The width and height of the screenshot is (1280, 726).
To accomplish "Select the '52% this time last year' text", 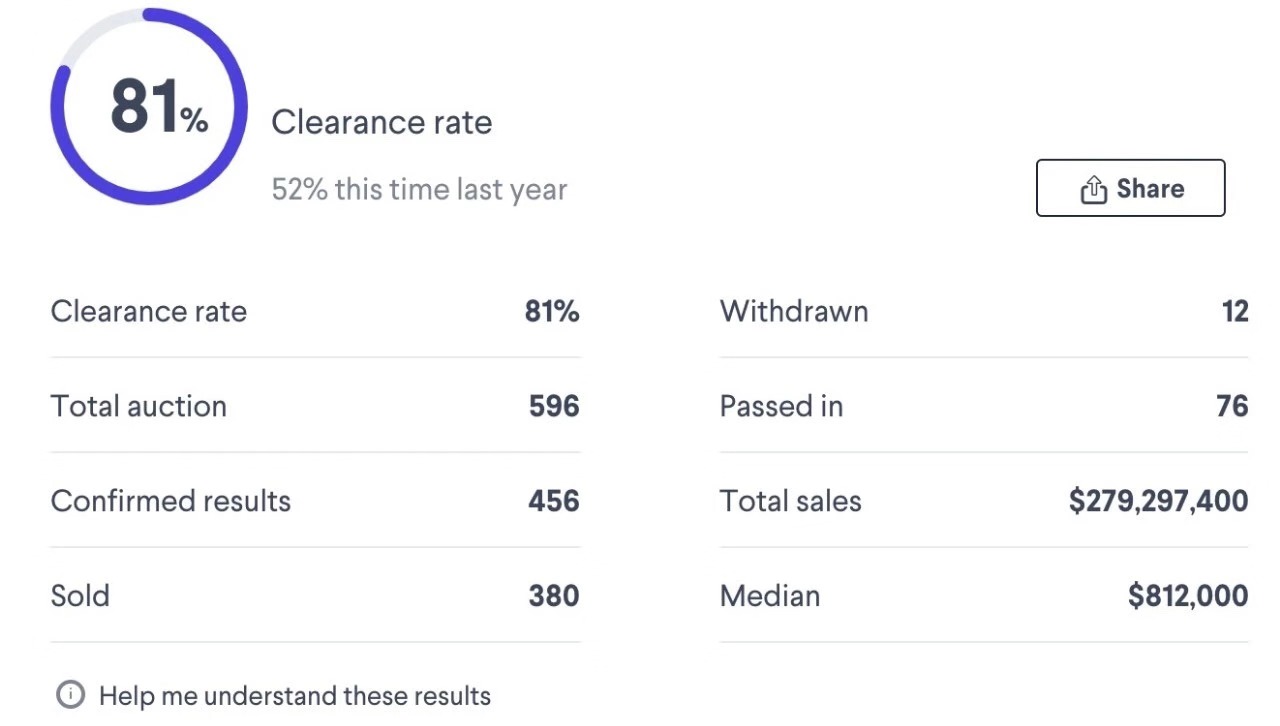I will [419, 189].
